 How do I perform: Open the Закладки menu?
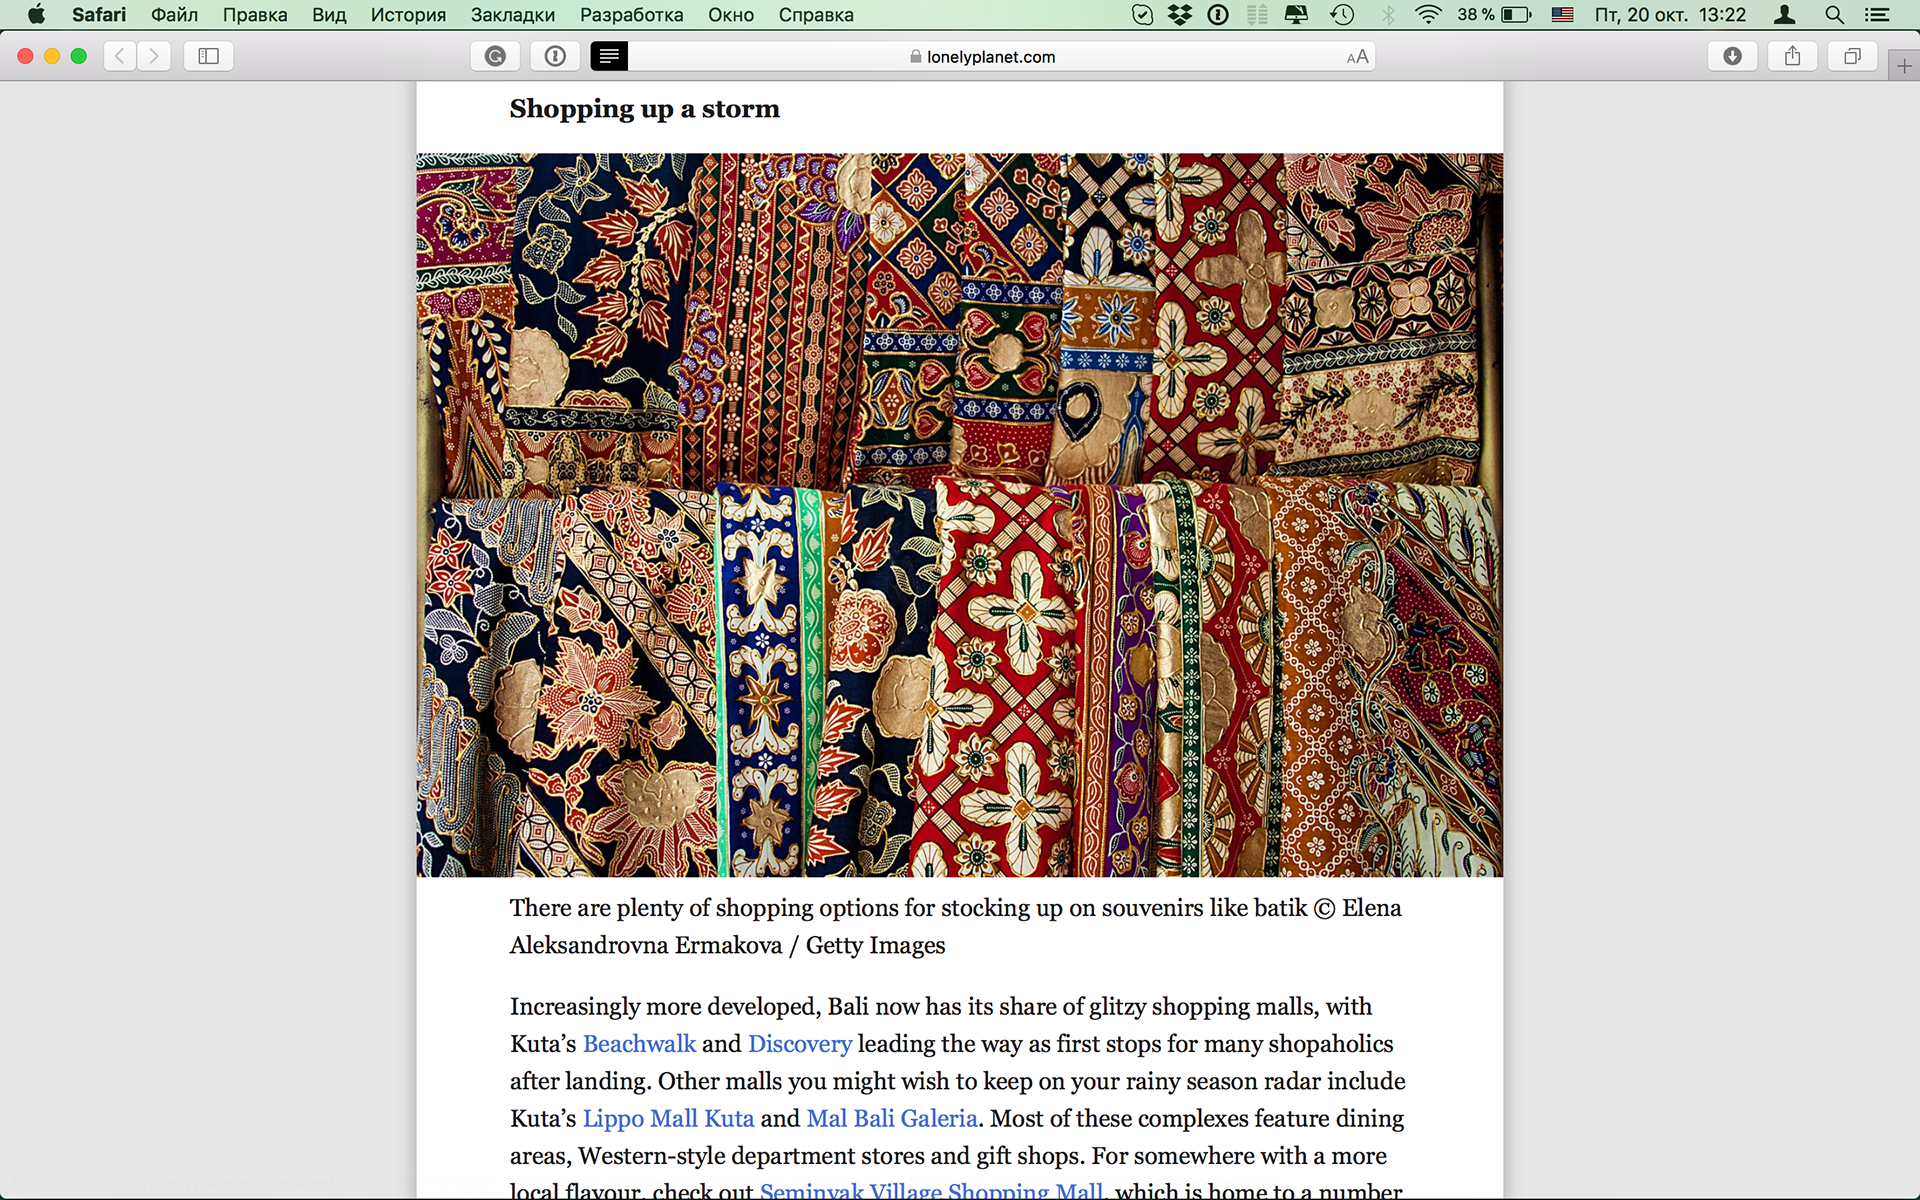513,15
